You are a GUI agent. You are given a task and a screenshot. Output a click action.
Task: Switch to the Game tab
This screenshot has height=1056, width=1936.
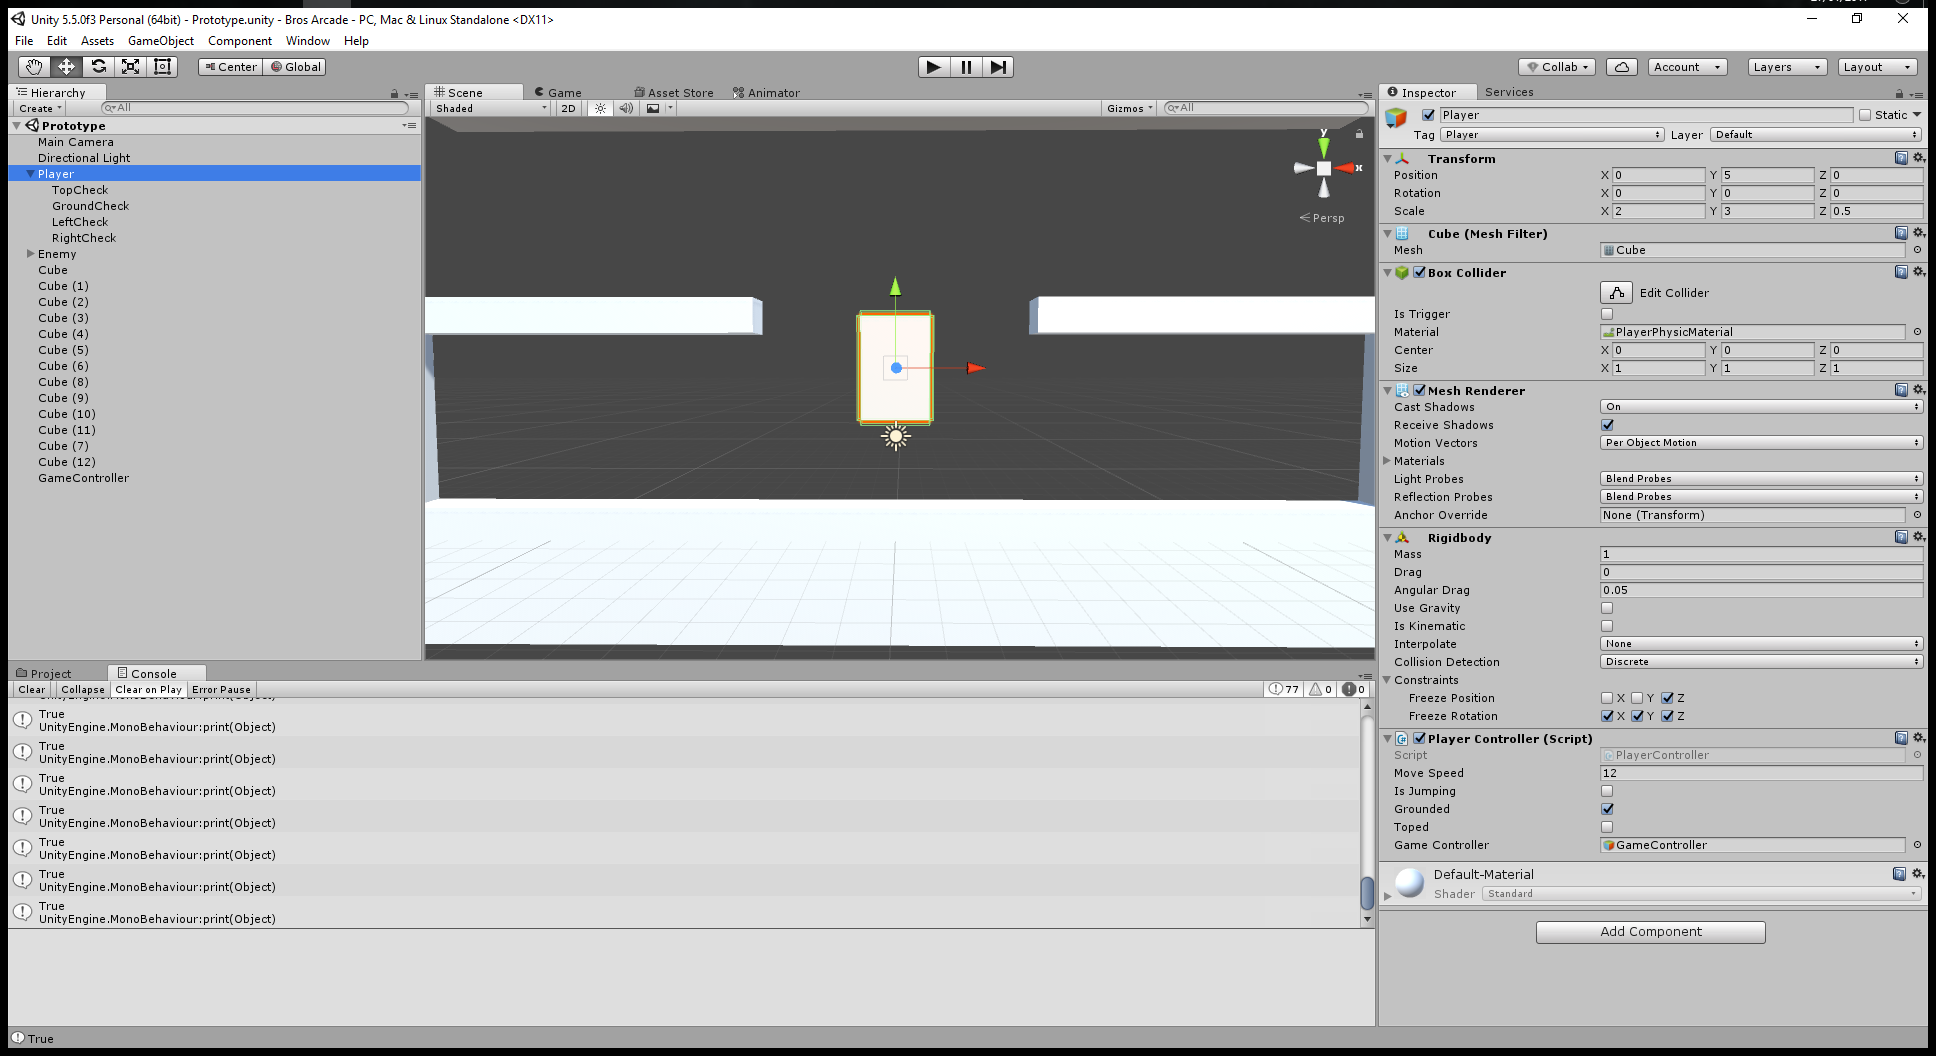pyautogui.click(x=558, y=92)
